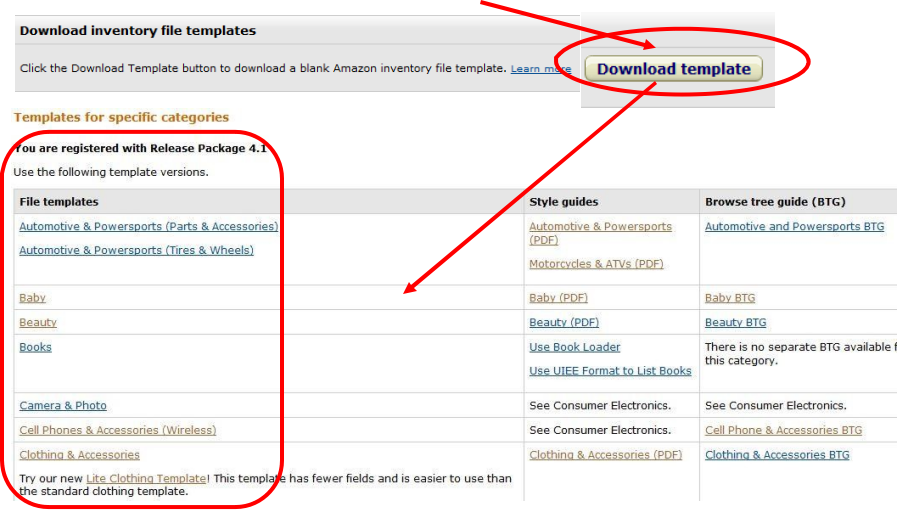Viewport: 897px width, 510px height.
Task: Try the Lite Clothing Template link
Action: click(x=146, y=479)
